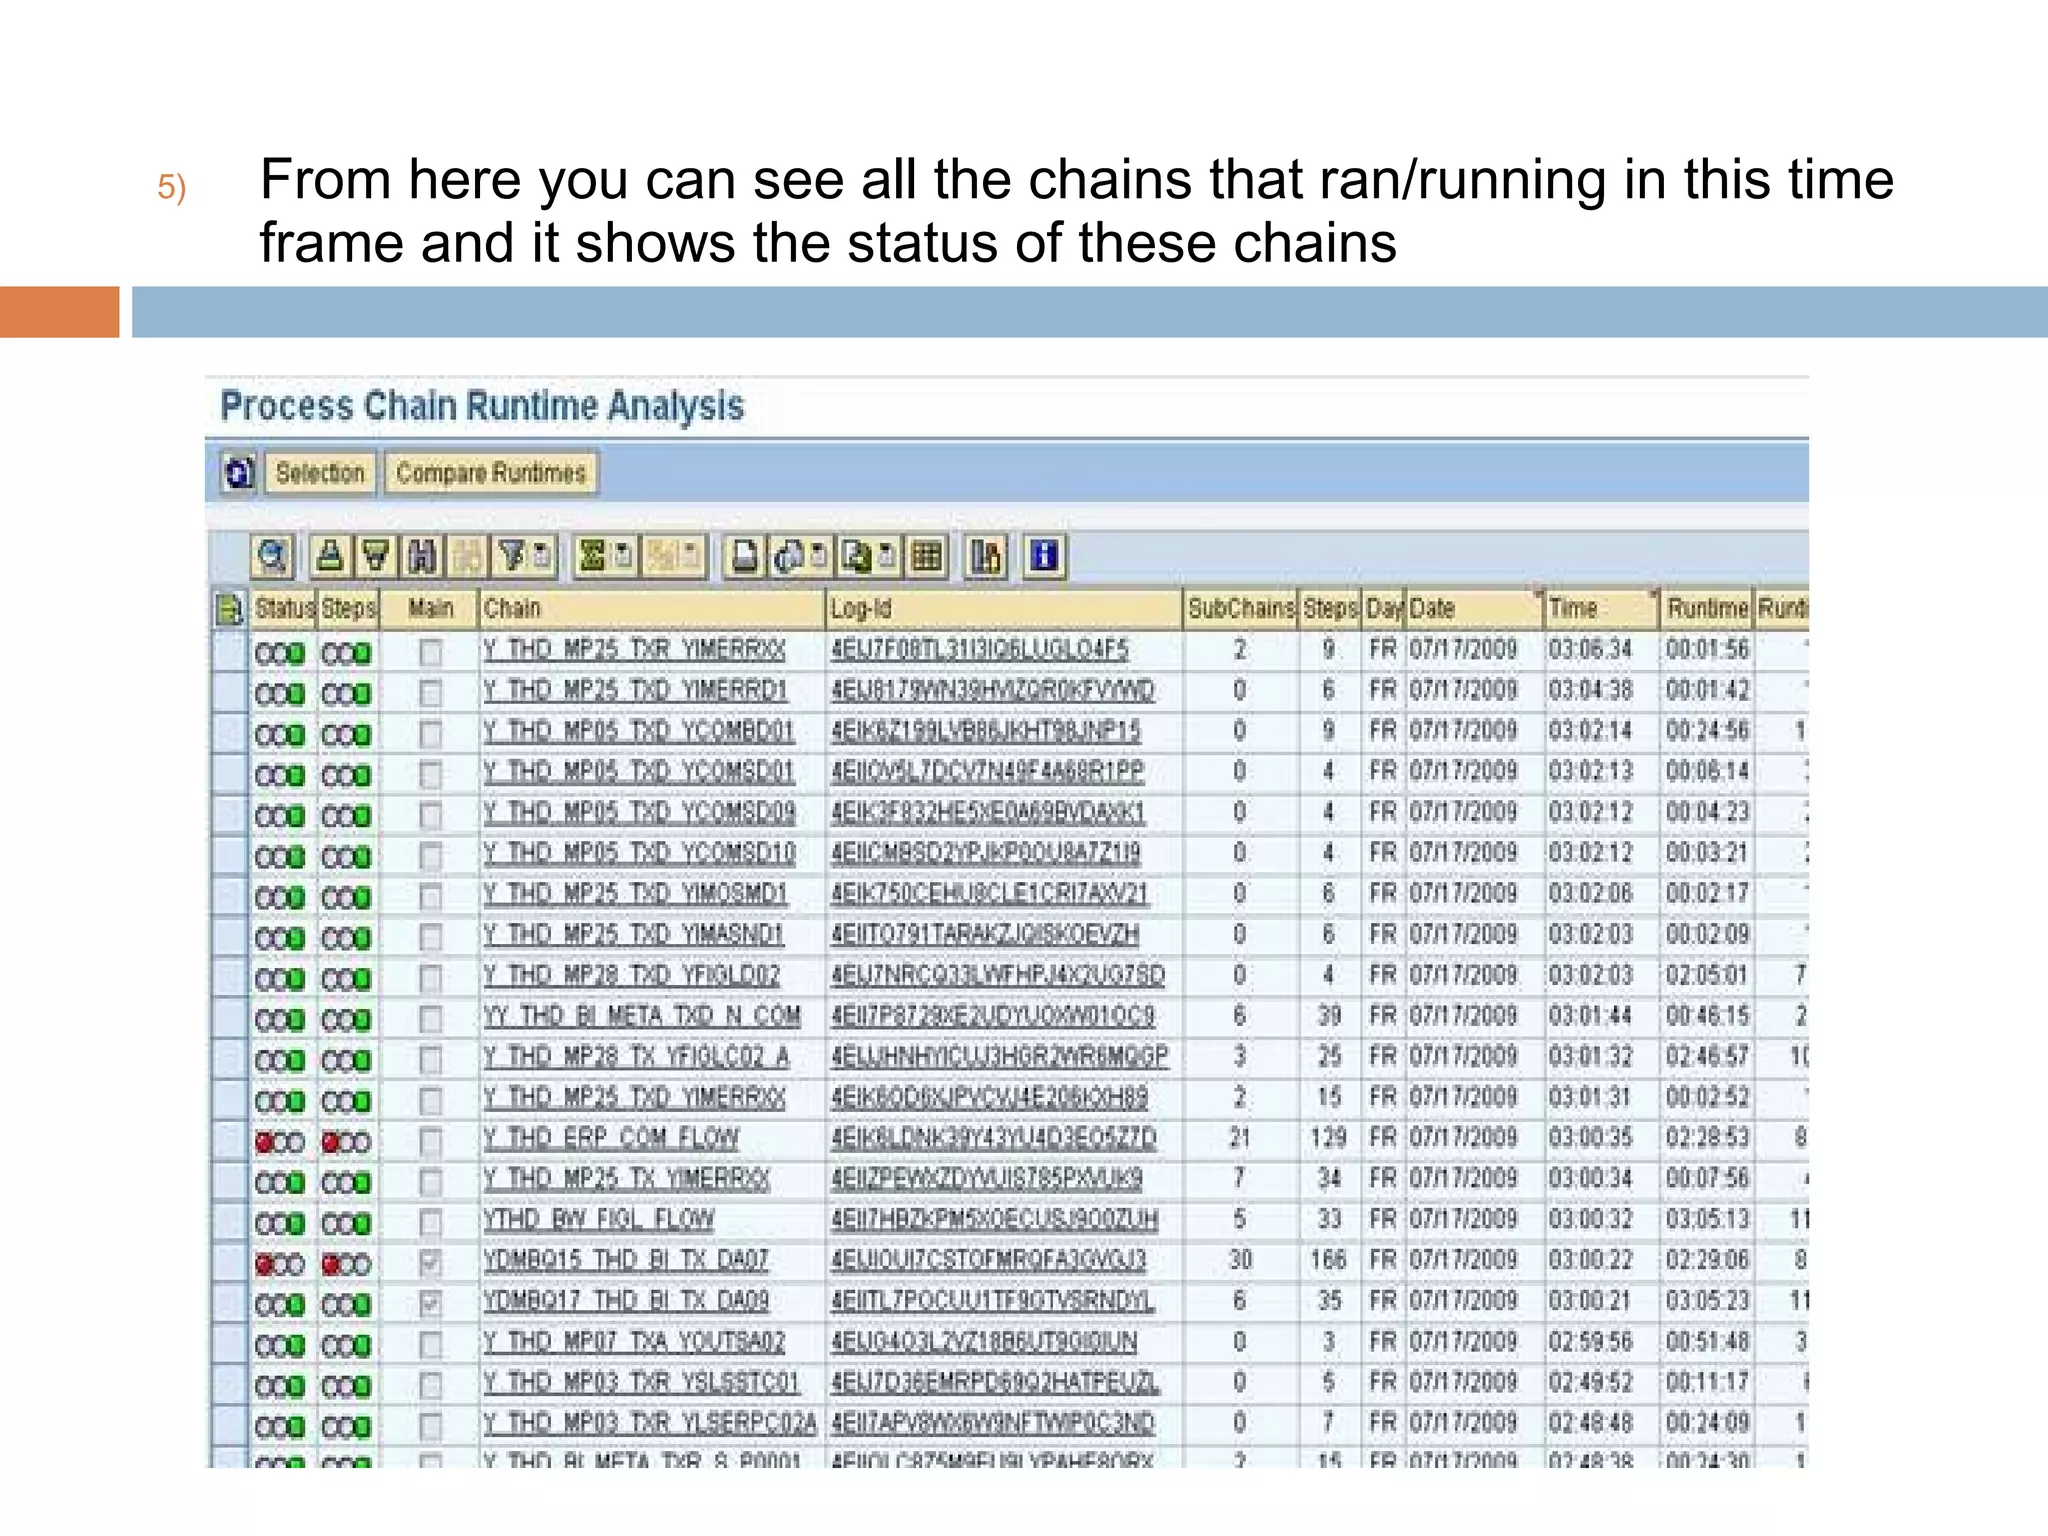Open the Log-Id link in the first table row
This screenshot has width=2048, height=1536.
(x=979, y=650)
